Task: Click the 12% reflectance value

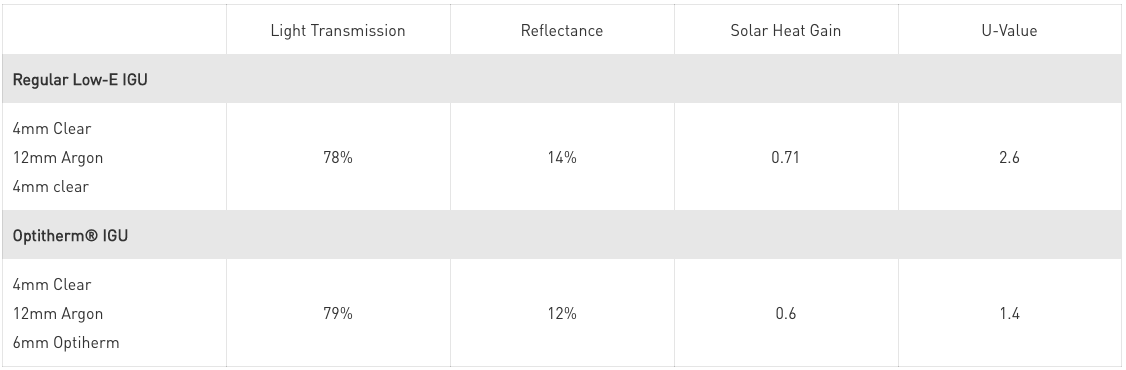Action: tap(562, 313)
